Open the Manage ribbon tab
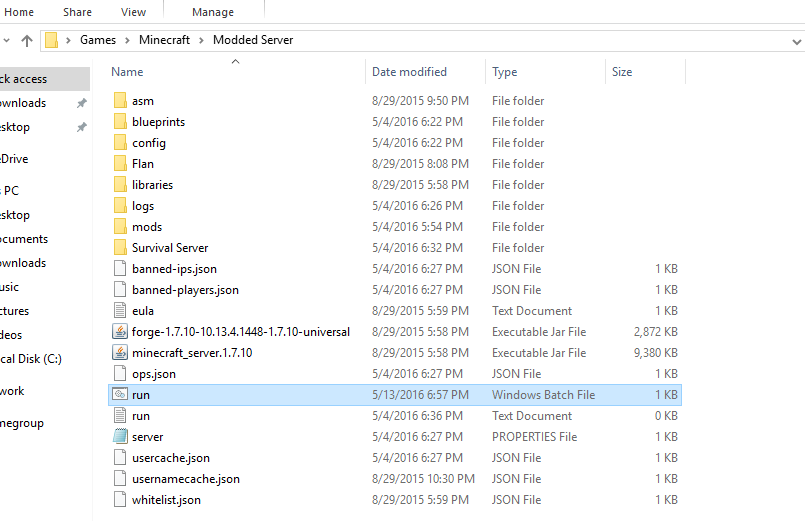805x521 pixels. pos(213,12)
